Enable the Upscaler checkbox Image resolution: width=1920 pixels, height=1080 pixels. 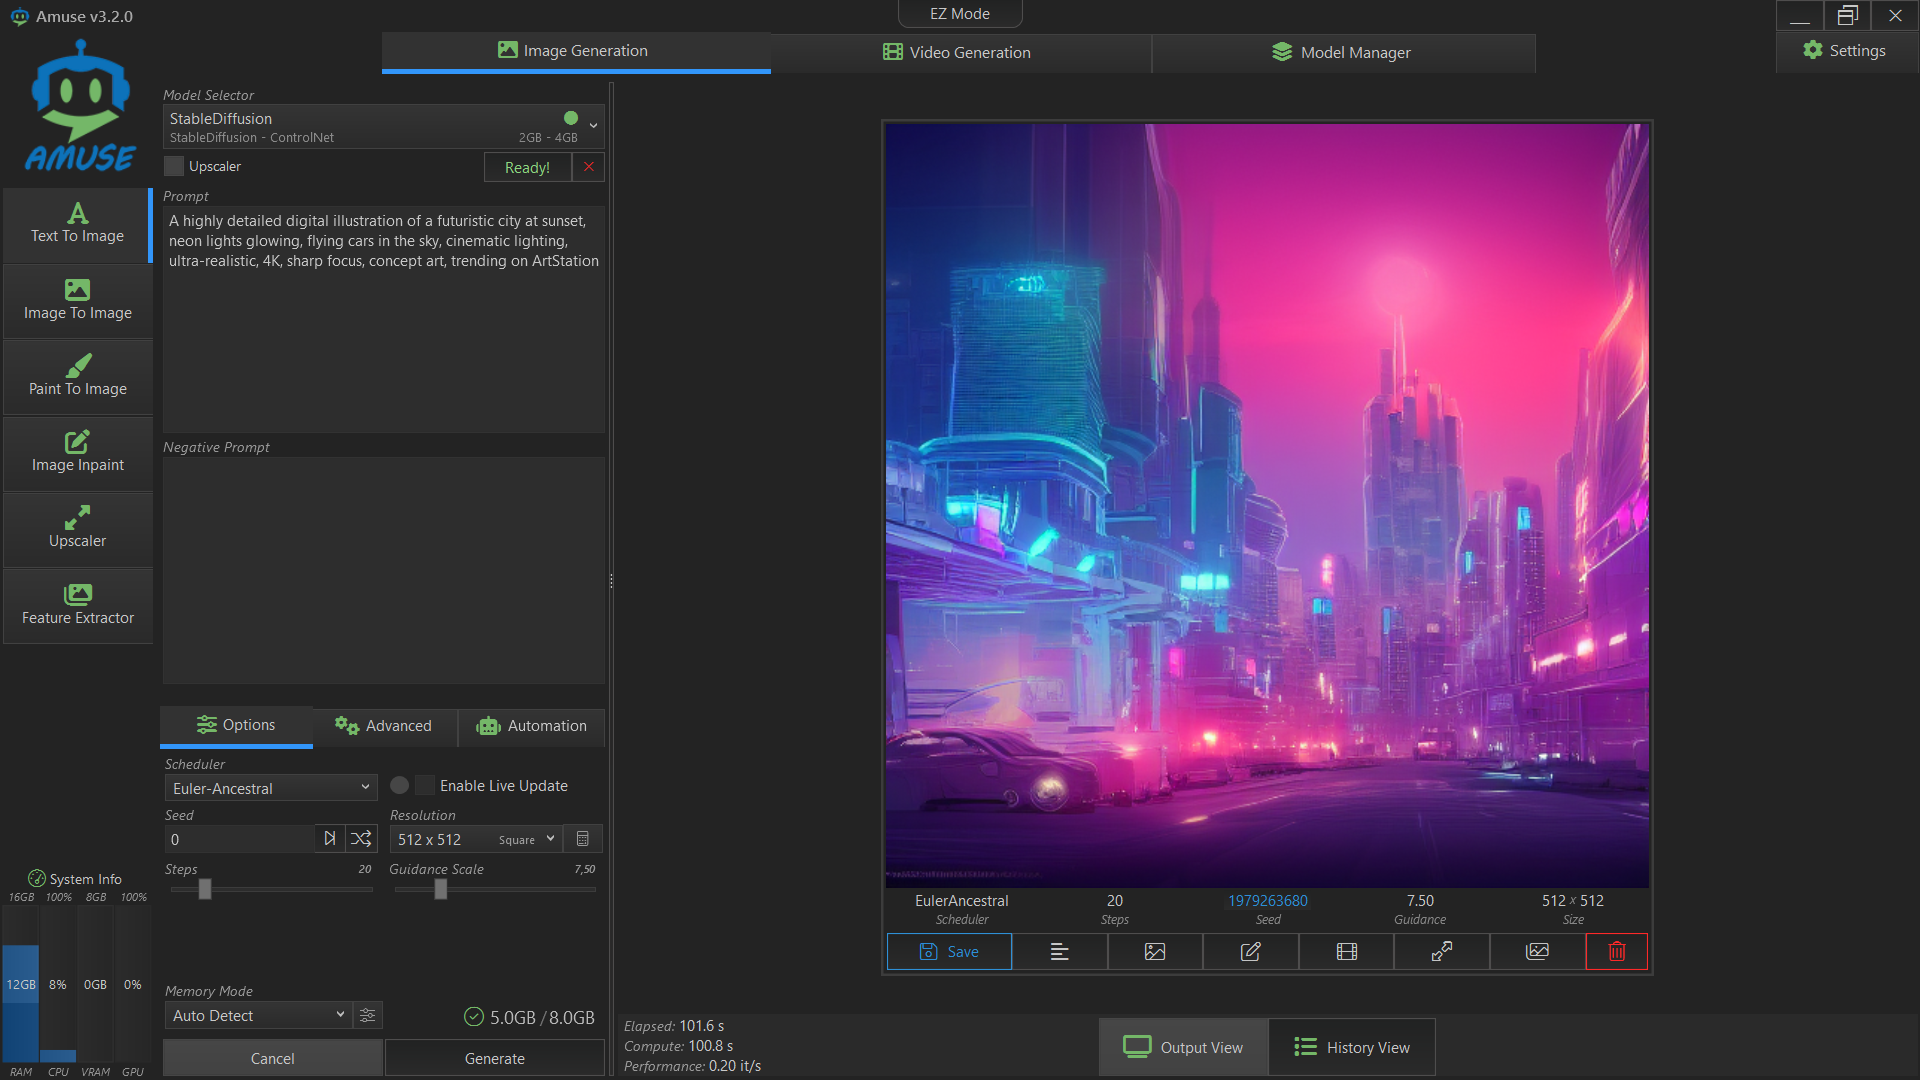coord(175,166)
